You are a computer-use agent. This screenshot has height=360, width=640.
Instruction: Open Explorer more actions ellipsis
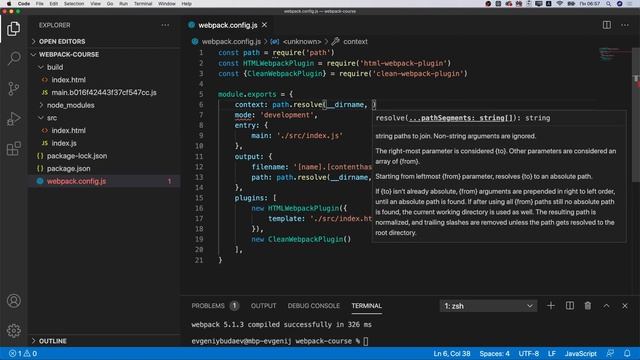(165, 25)
